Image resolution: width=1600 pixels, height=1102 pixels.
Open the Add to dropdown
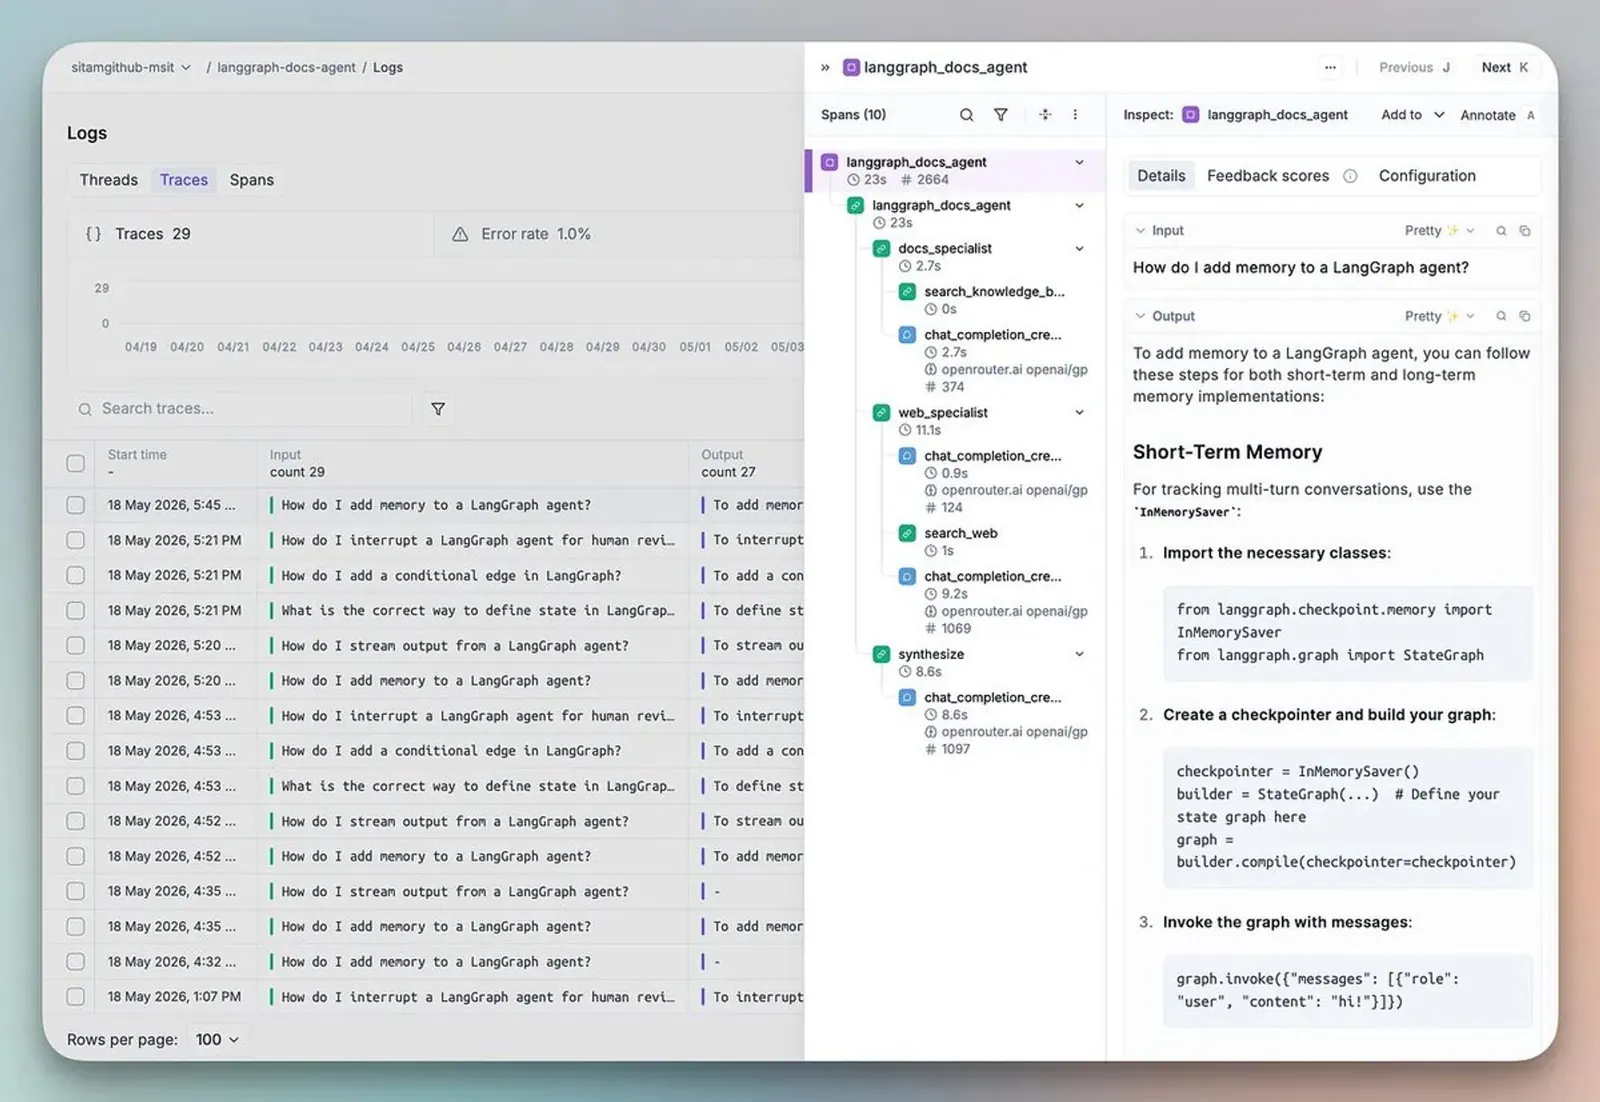[1412, 115]
